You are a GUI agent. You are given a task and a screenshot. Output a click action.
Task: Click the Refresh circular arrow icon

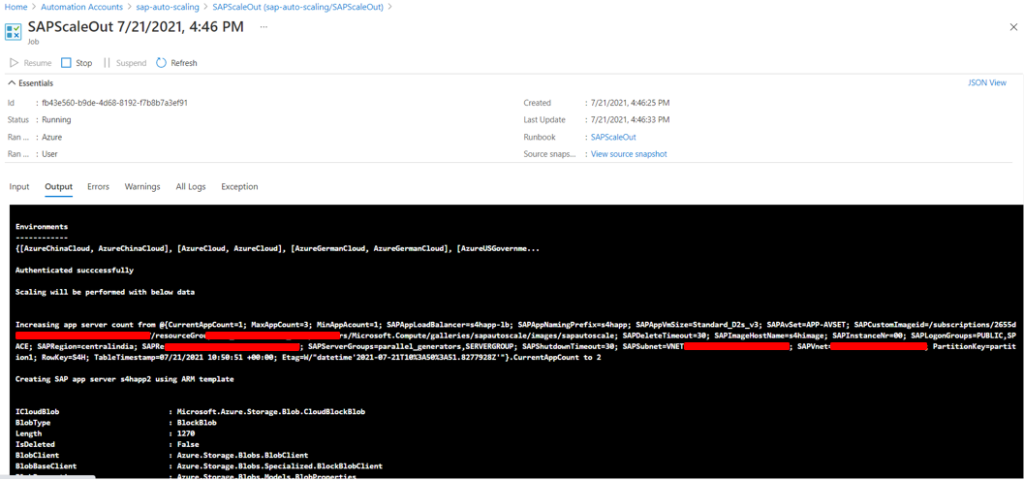[161, 63]
